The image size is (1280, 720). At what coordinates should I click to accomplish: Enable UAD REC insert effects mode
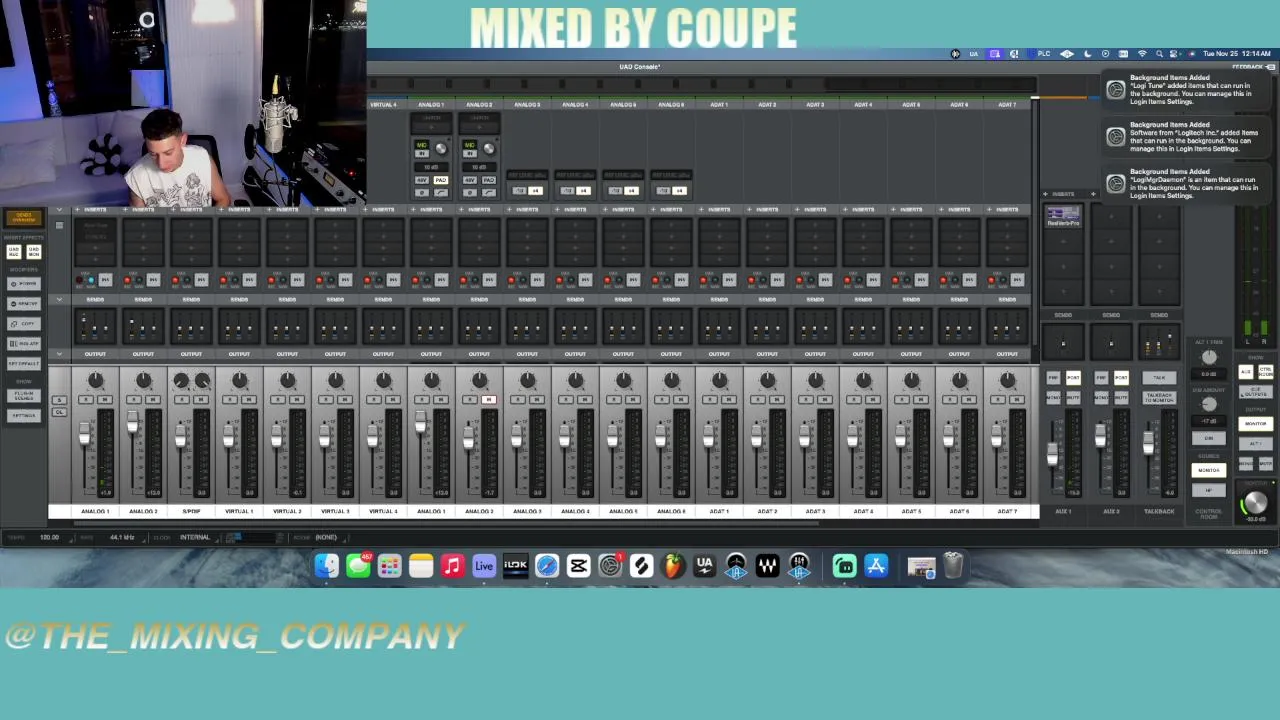pos(14,253)
